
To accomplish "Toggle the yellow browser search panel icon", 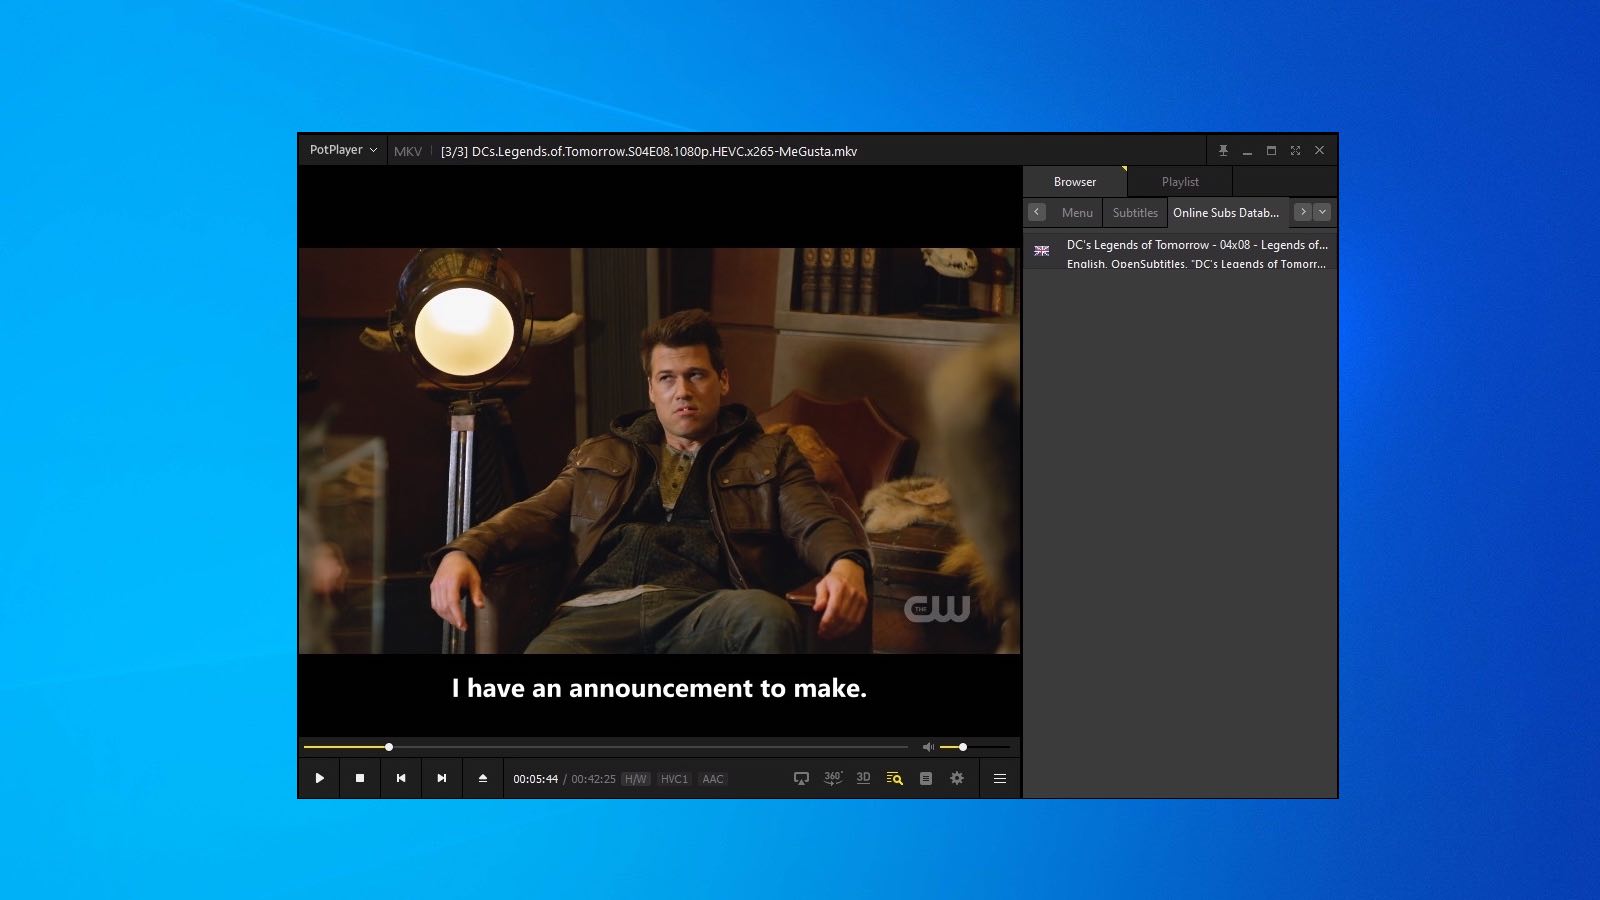I will [894, 778].
